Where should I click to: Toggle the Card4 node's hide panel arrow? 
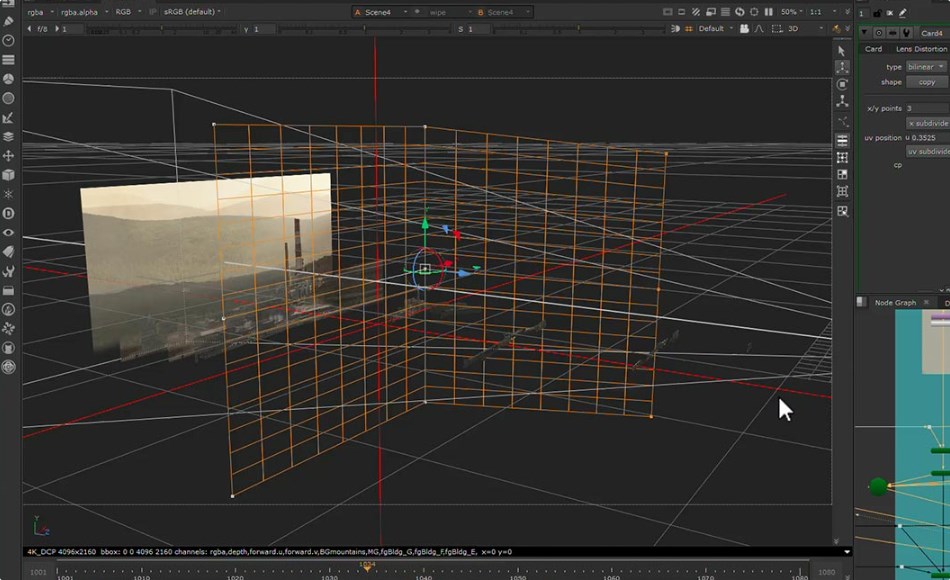coord(864,33)
